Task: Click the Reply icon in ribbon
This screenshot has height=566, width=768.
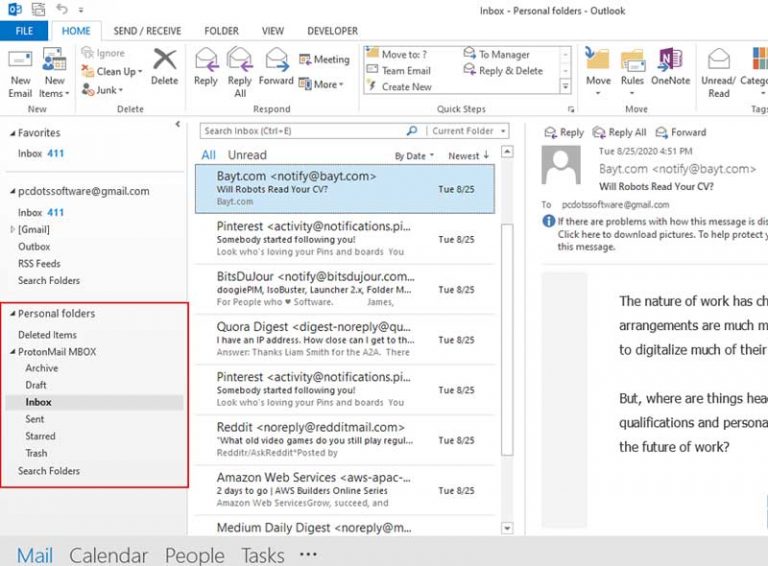Action: 206,67
